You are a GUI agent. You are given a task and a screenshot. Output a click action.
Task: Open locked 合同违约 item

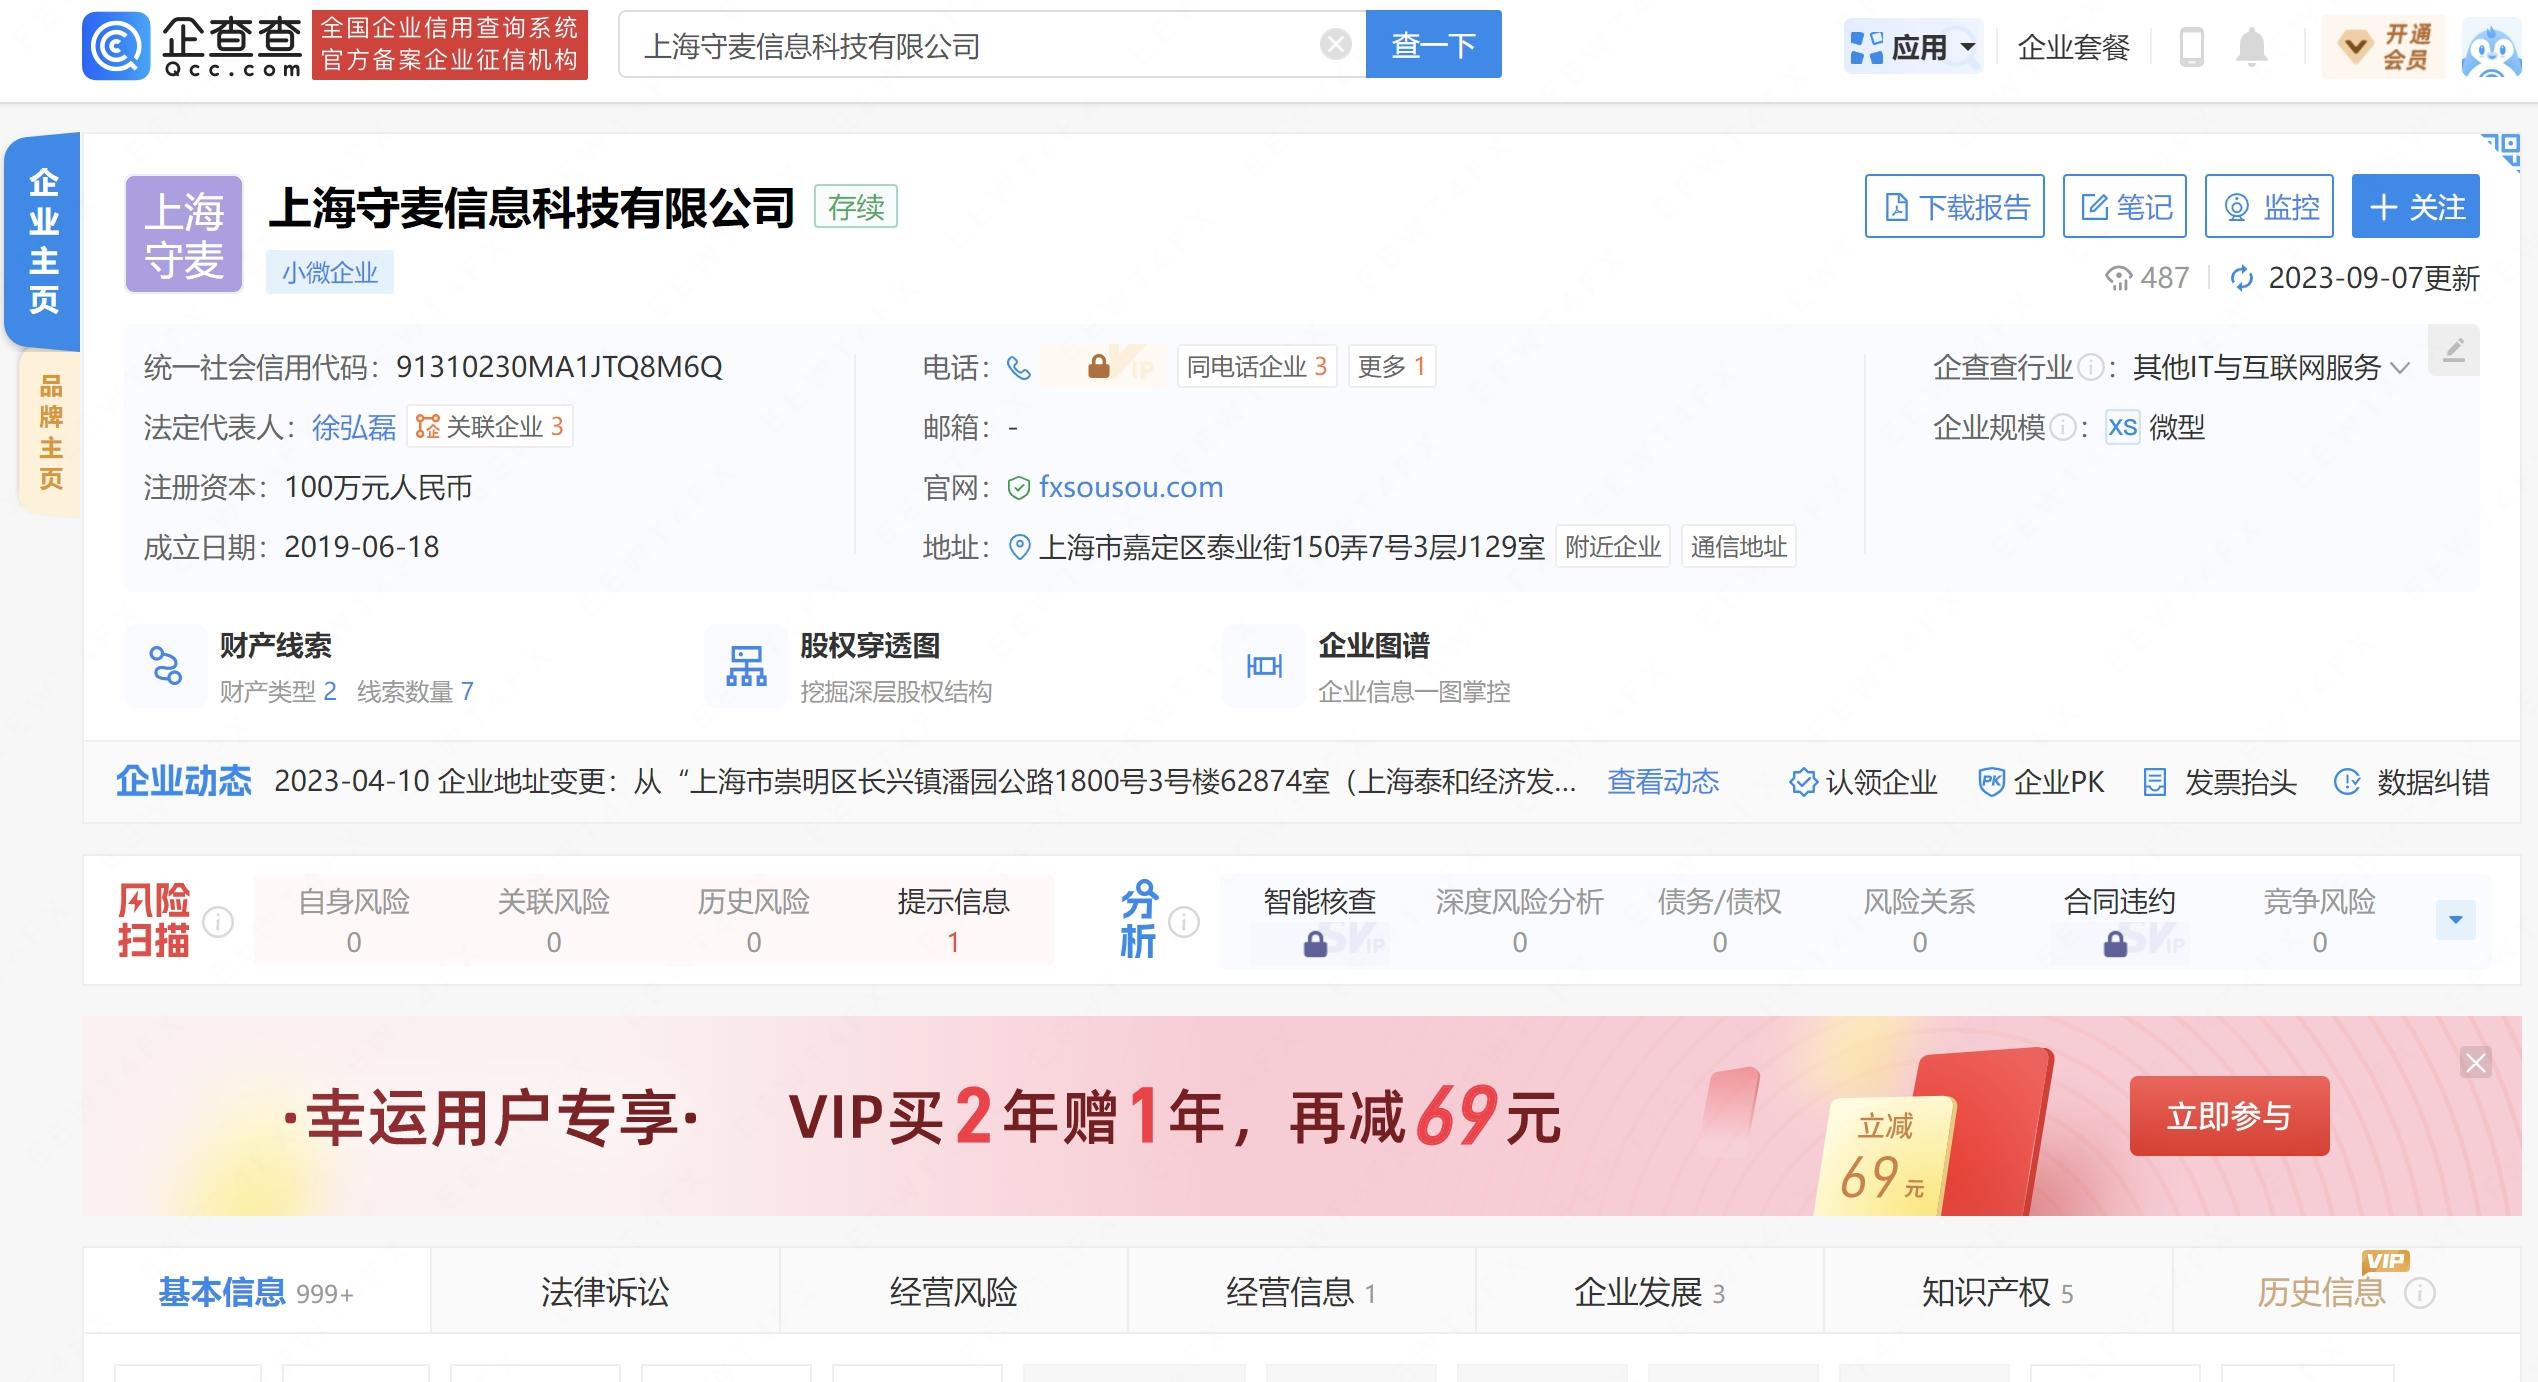[x=2119, y=921]
